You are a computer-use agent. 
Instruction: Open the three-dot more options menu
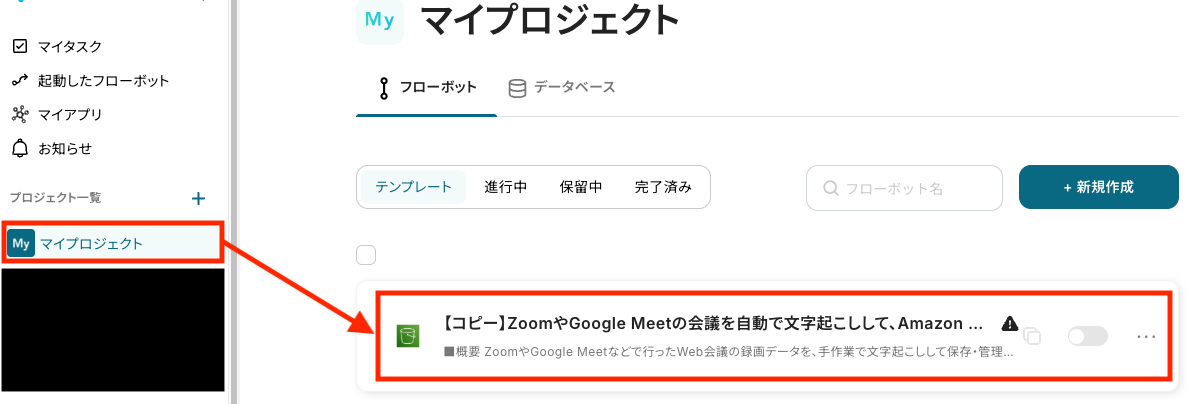click(1146, 336)
